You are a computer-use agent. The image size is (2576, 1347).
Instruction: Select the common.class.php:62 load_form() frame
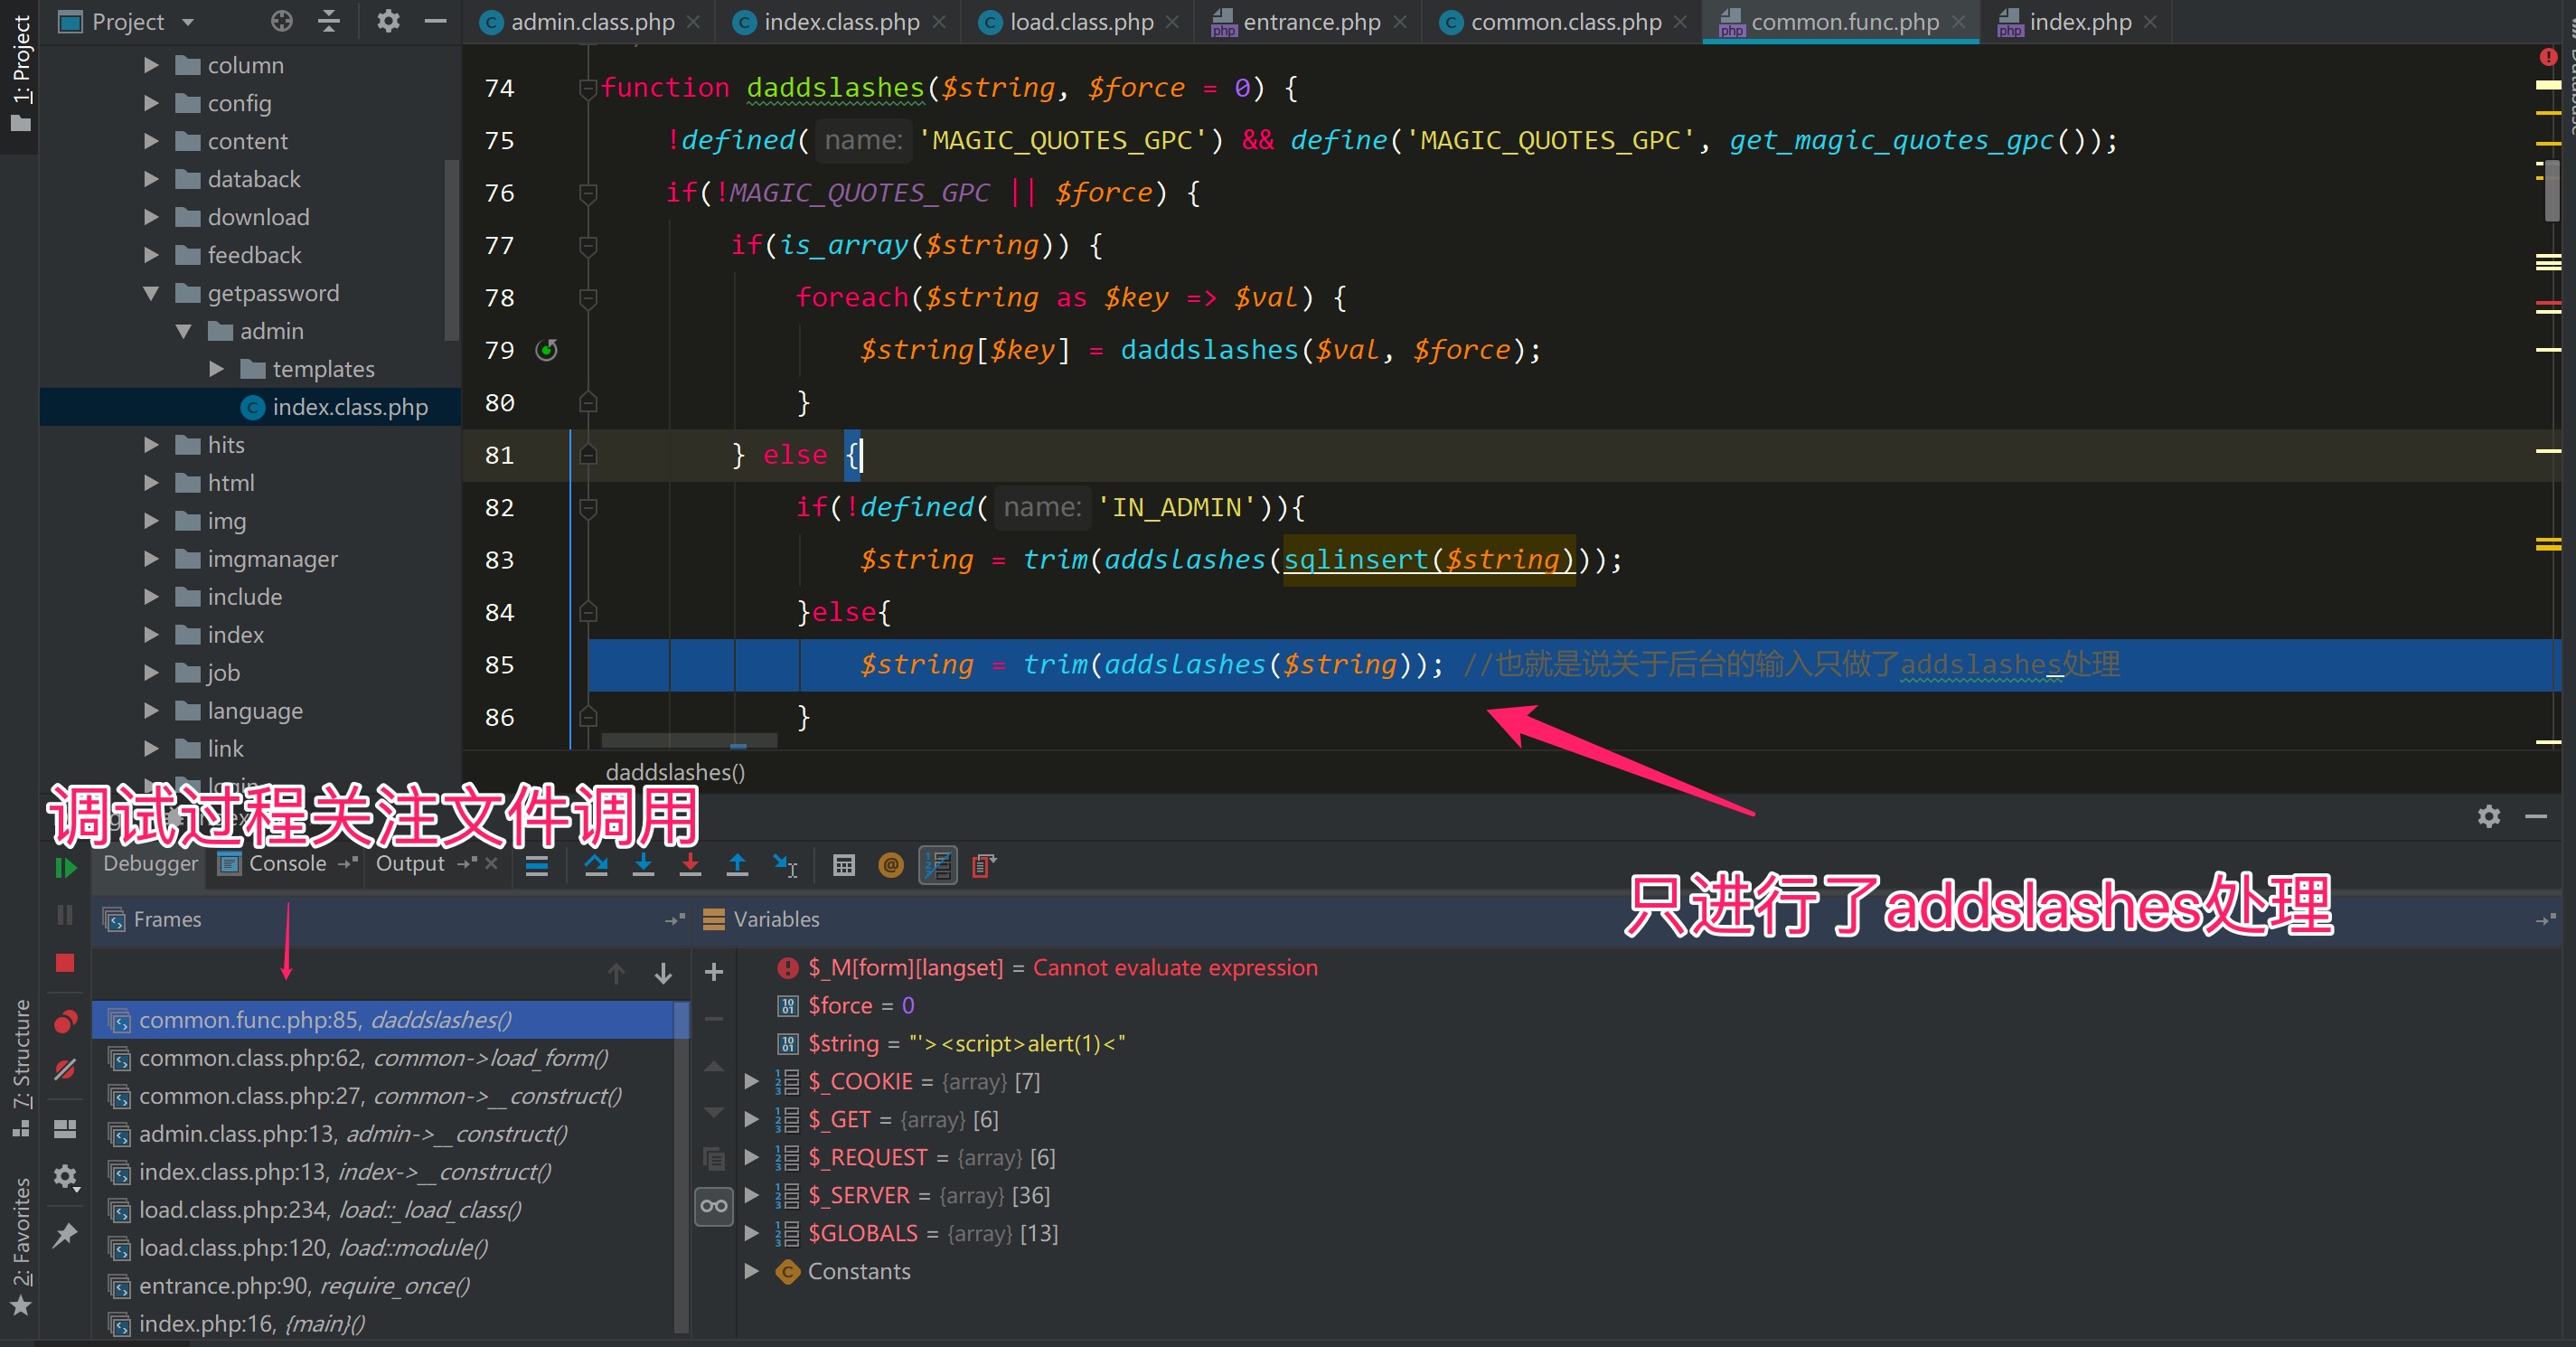[x=373, y=1057]
